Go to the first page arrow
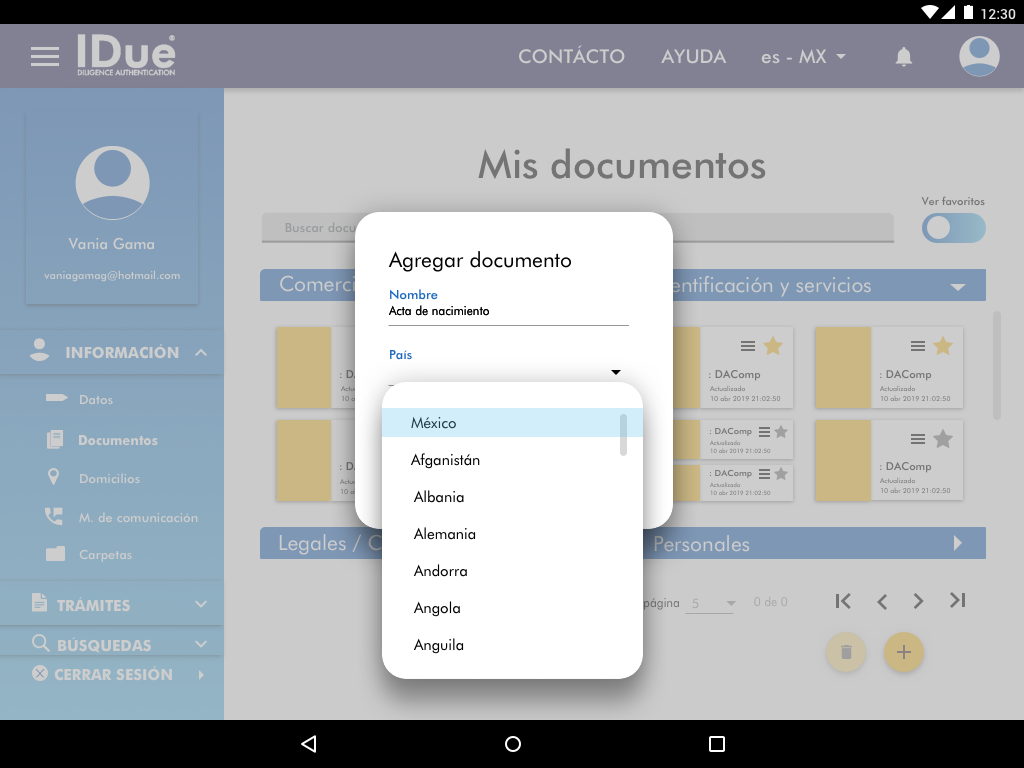Image resolution: width=1024 pixels, height=768 pixels. [x=843, y=601]
